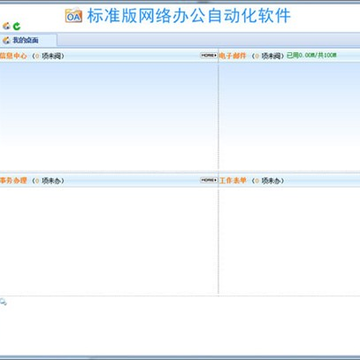Open the 事务办理 panel heading
The image size is (360, 360).
tap(13, 180)
